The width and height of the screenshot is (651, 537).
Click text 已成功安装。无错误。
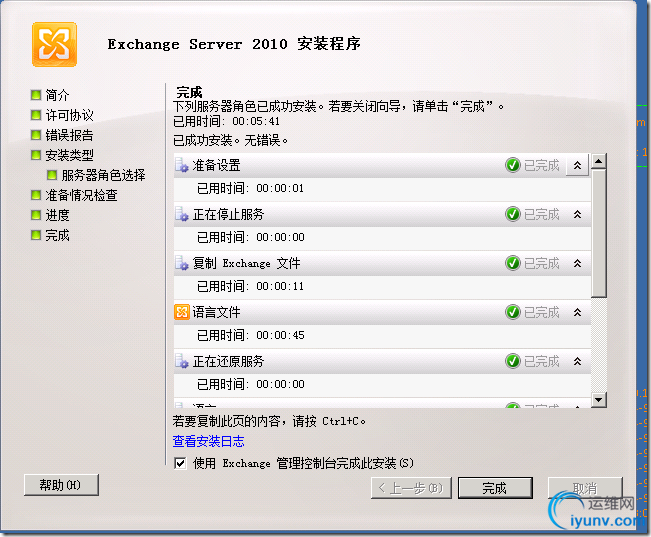tap(230, 140)
